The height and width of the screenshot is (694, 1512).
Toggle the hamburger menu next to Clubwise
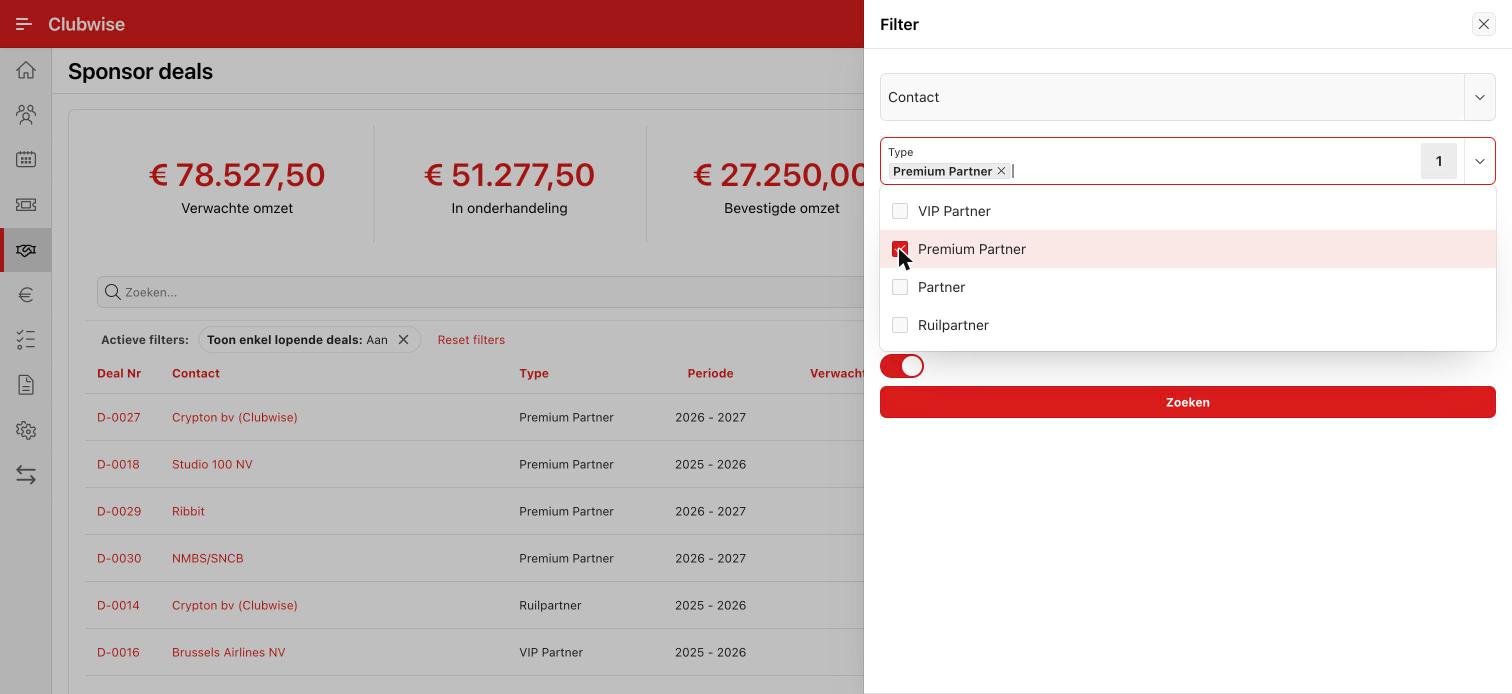click(x=24, y=24)
